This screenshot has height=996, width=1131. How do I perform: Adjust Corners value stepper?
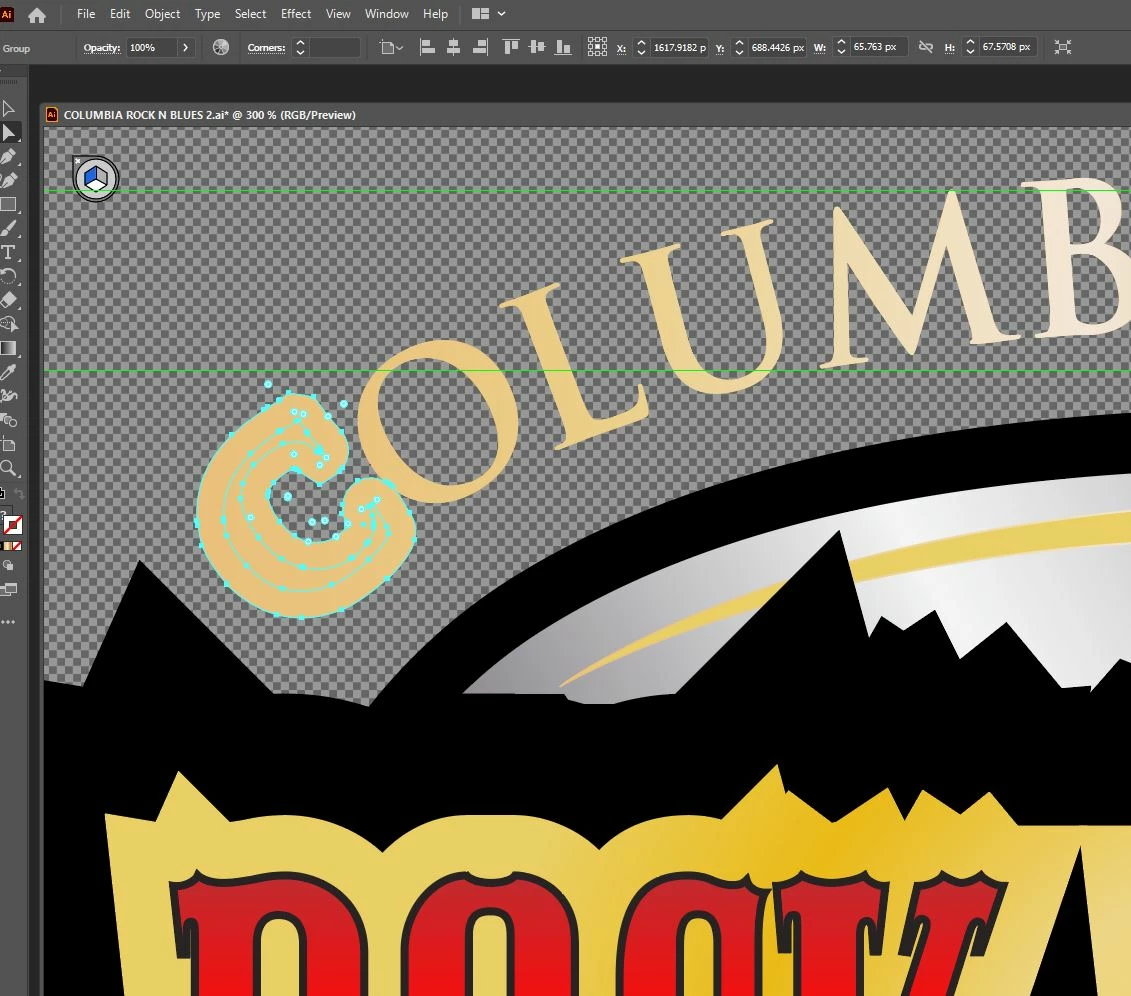[x=300, y=48]
